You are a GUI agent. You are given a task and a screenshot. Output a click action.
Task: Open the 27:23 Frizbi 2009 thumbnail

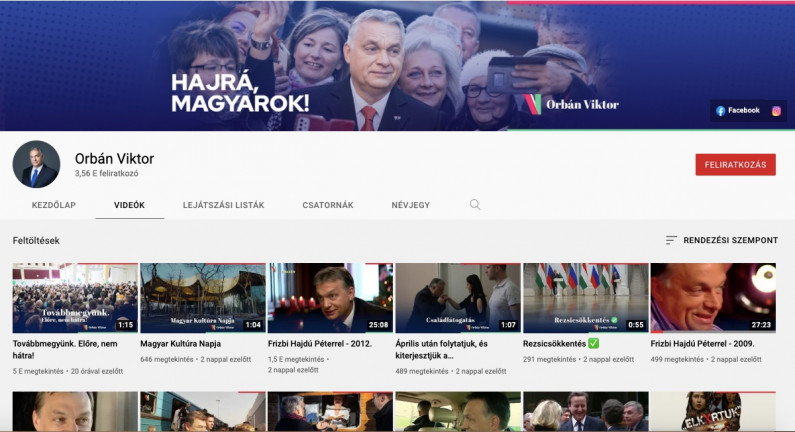[x=712, y=298]
